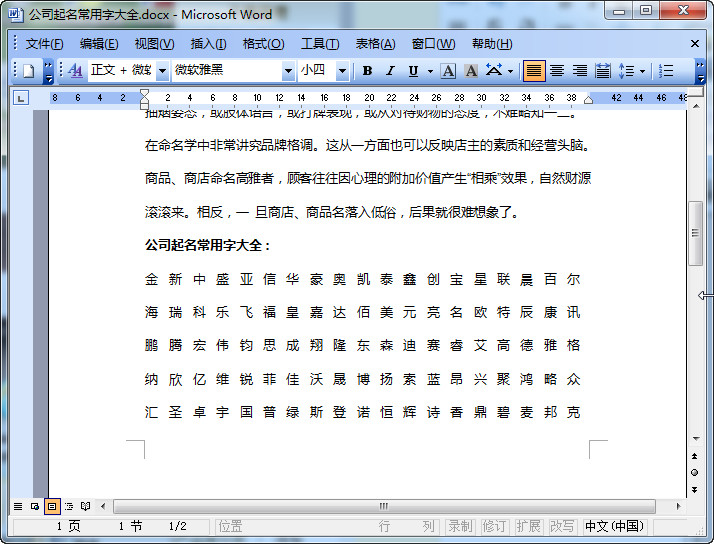
Task: Expand the style box dropdown
Action: pyautogui.click(x=162, y=71)
